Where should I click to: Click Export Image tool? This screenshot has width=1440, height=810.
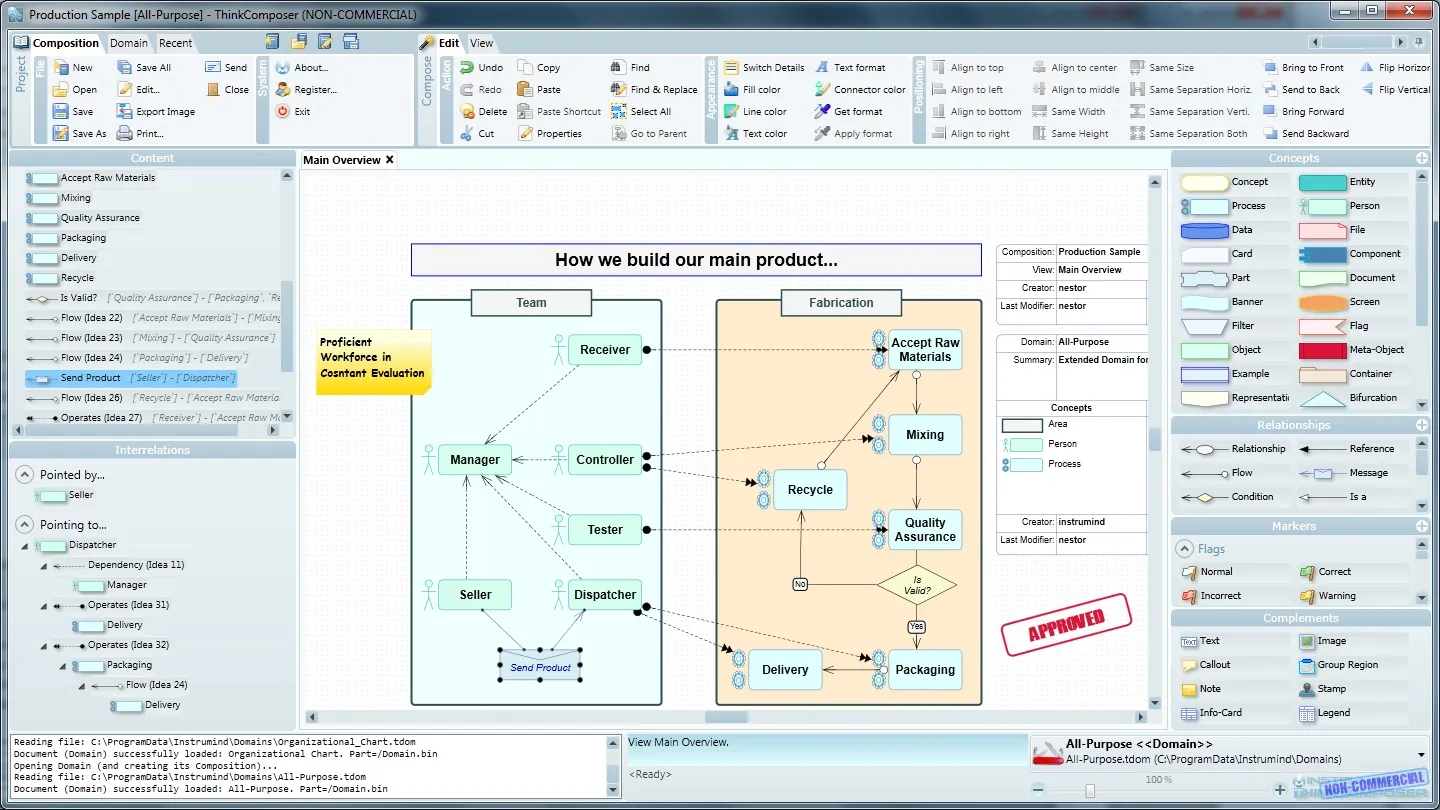tap(156, 112)
